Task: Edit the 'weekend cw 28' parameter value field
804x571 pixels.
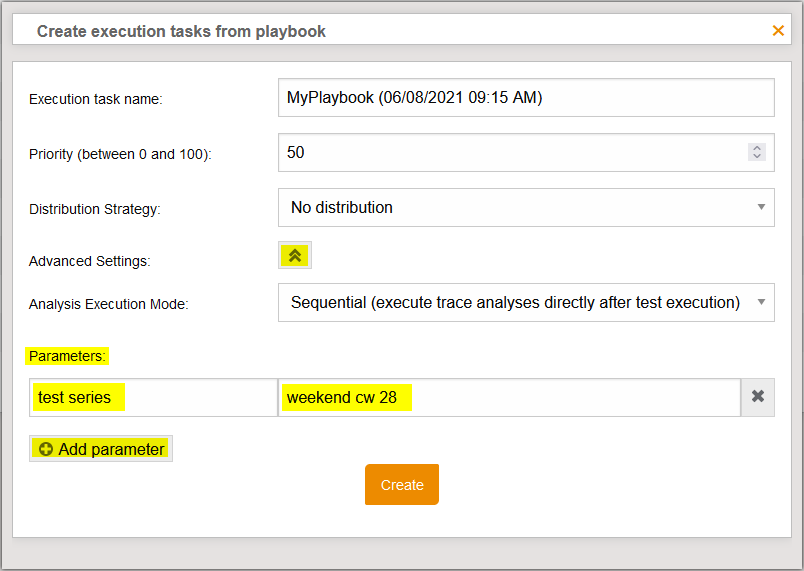Action: 508,397
